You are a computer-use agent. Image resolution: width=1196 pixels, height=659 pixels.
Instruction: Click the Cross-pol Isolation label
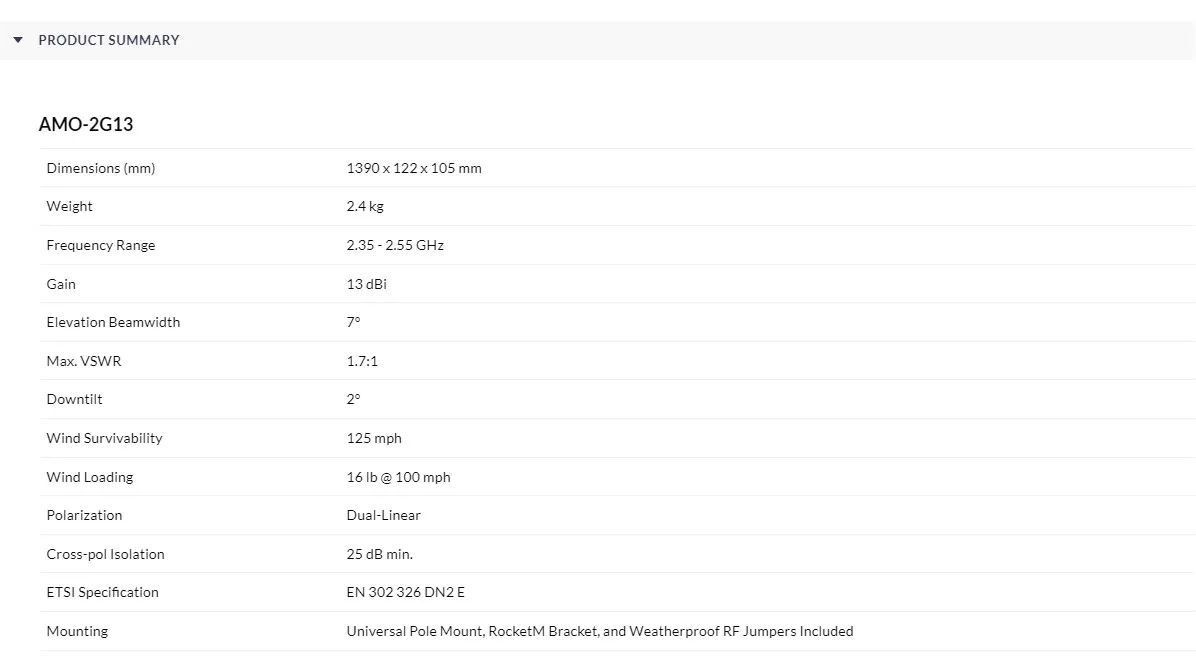[x=105, y=554]
